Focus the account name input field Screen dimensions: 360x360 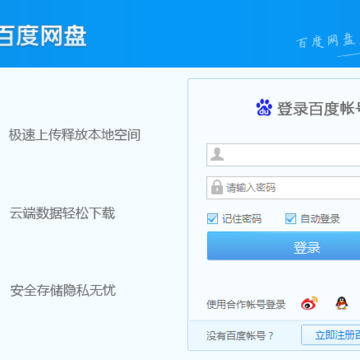(x=283, y=155)
